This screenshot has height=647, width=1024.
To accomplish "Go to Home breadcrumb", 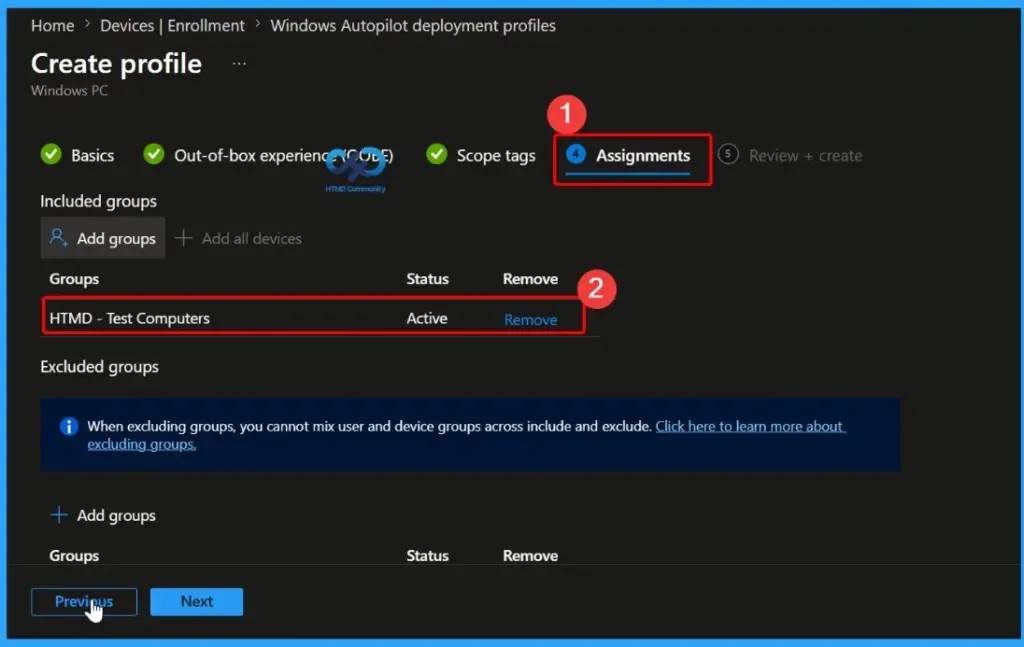I will point(52,25).
